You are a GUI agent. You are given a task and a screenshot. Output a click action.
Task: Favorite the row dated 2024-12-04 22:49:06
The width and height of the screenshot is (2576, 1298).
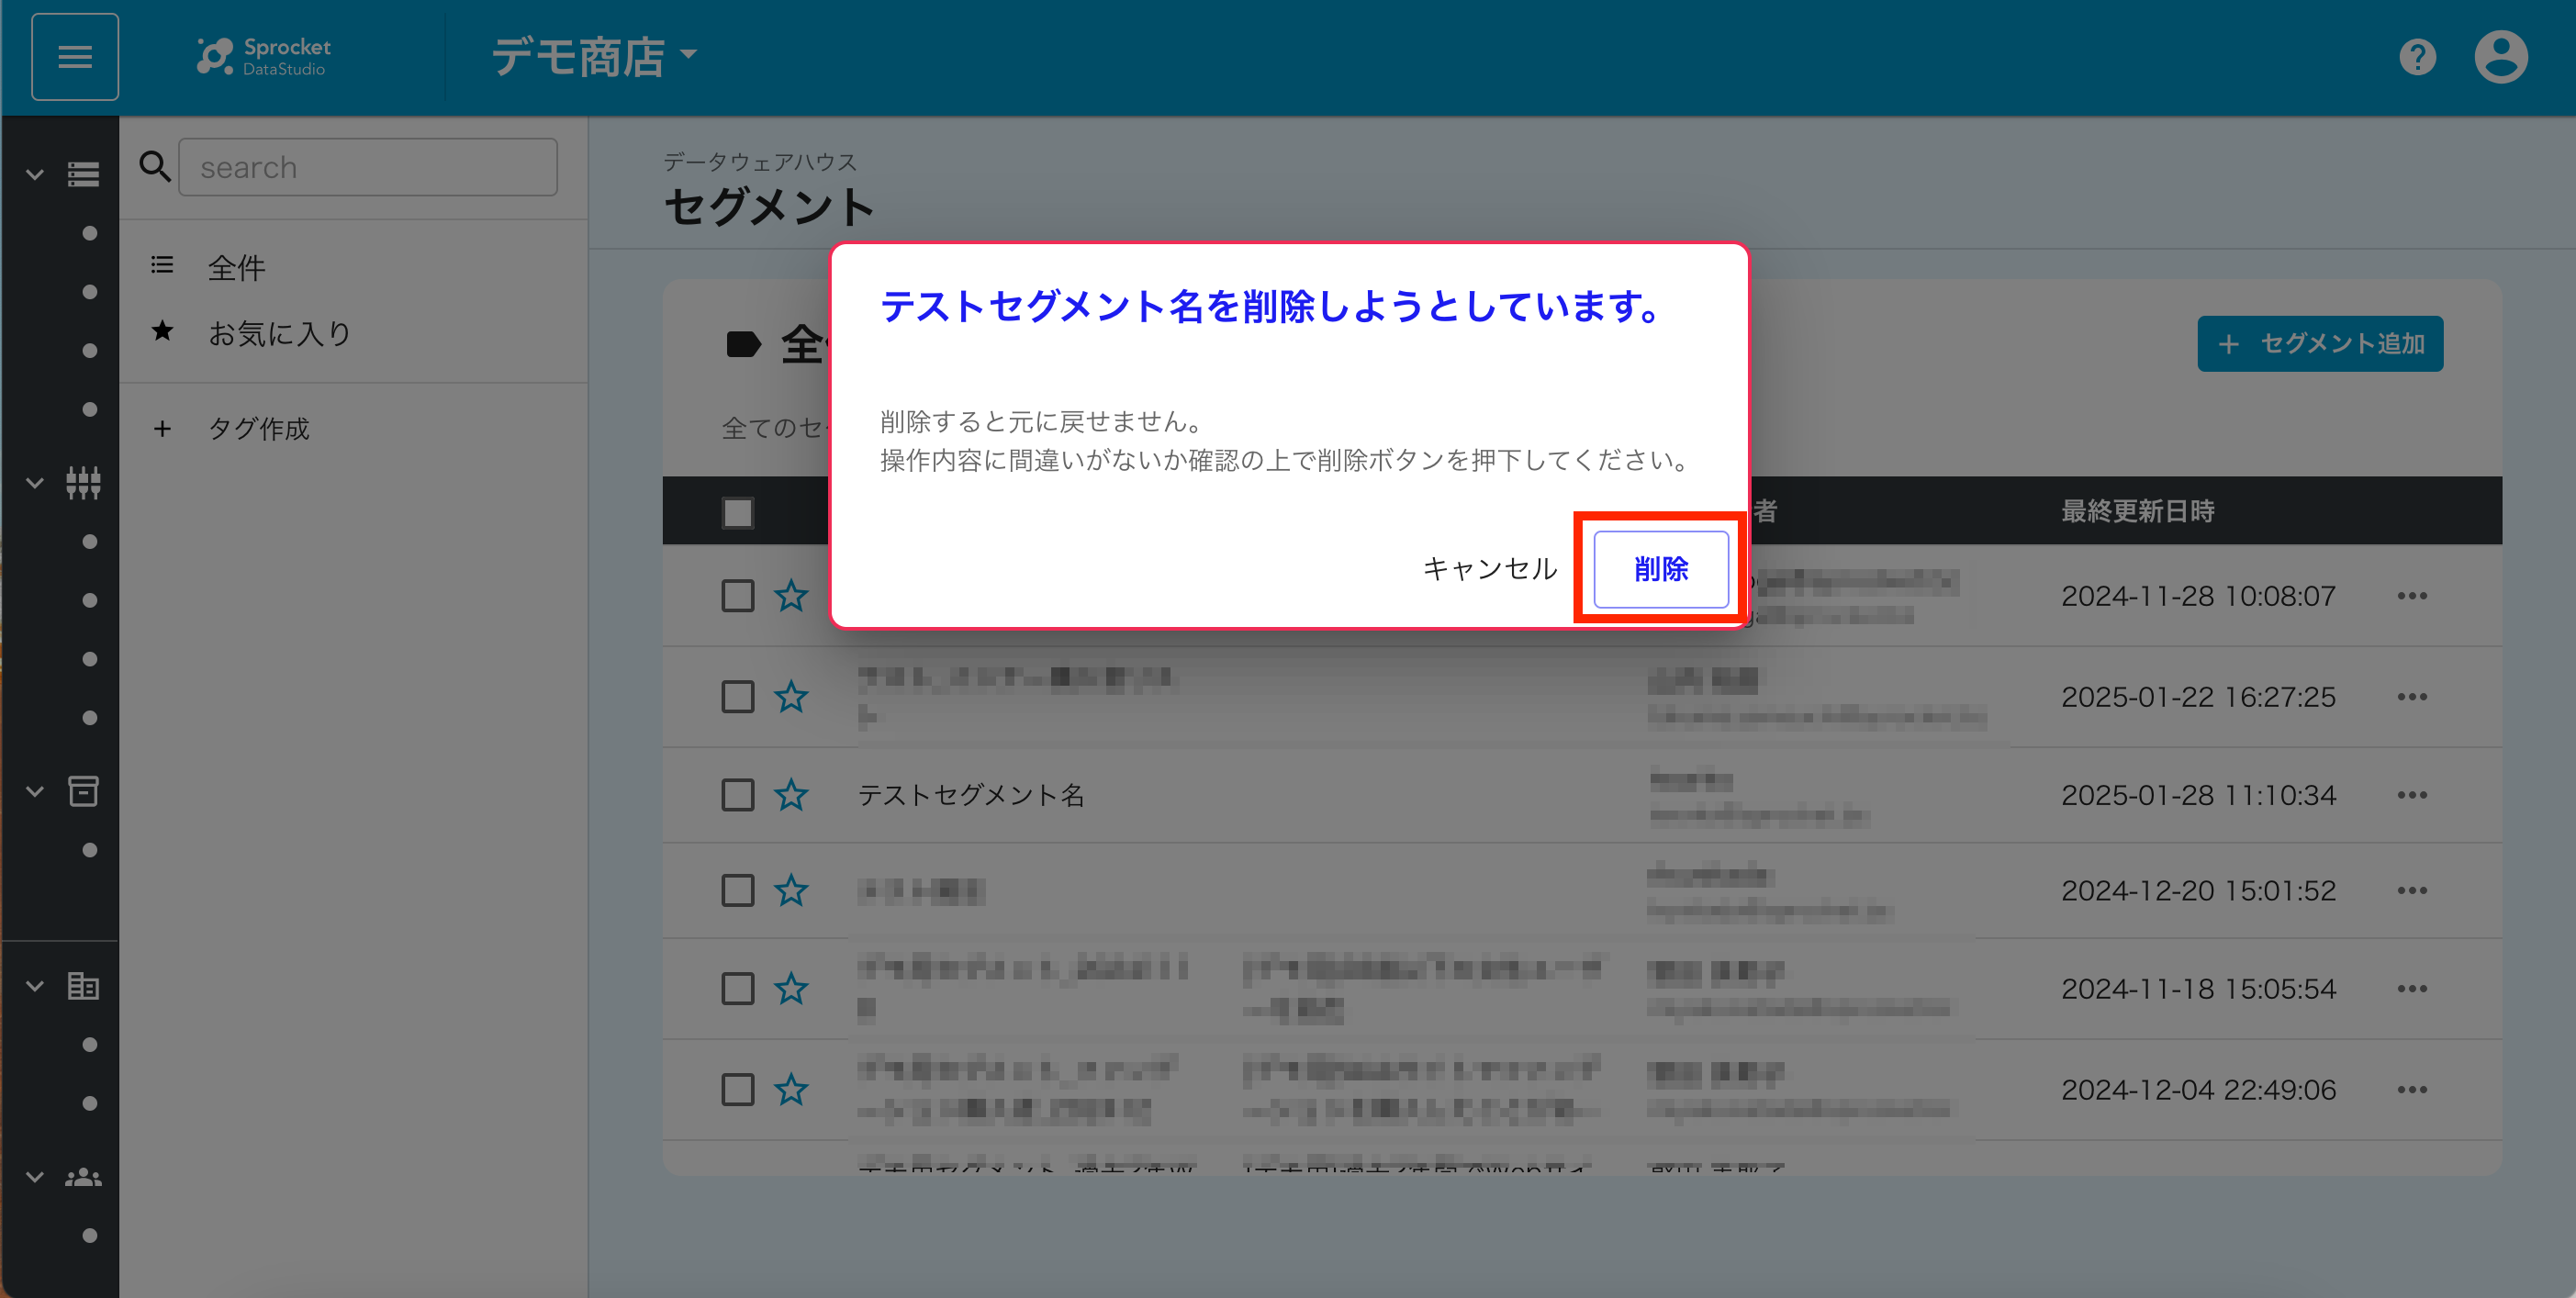[791, 1090]
